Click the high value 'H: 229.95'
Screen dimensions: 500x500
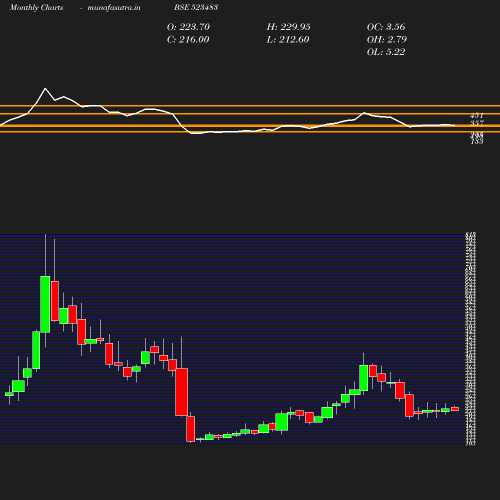click(288, 27)
